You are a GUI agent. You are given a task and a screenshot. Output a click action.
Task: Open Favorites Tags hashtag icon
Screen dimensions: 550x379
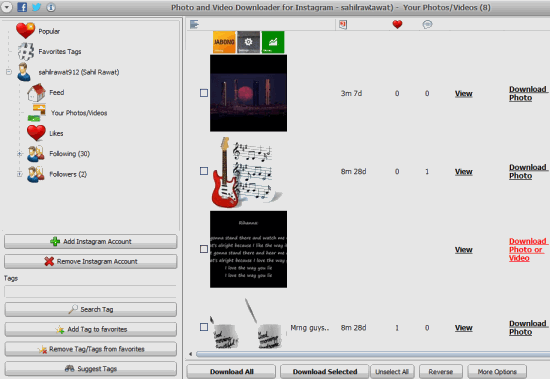(26, 52)
